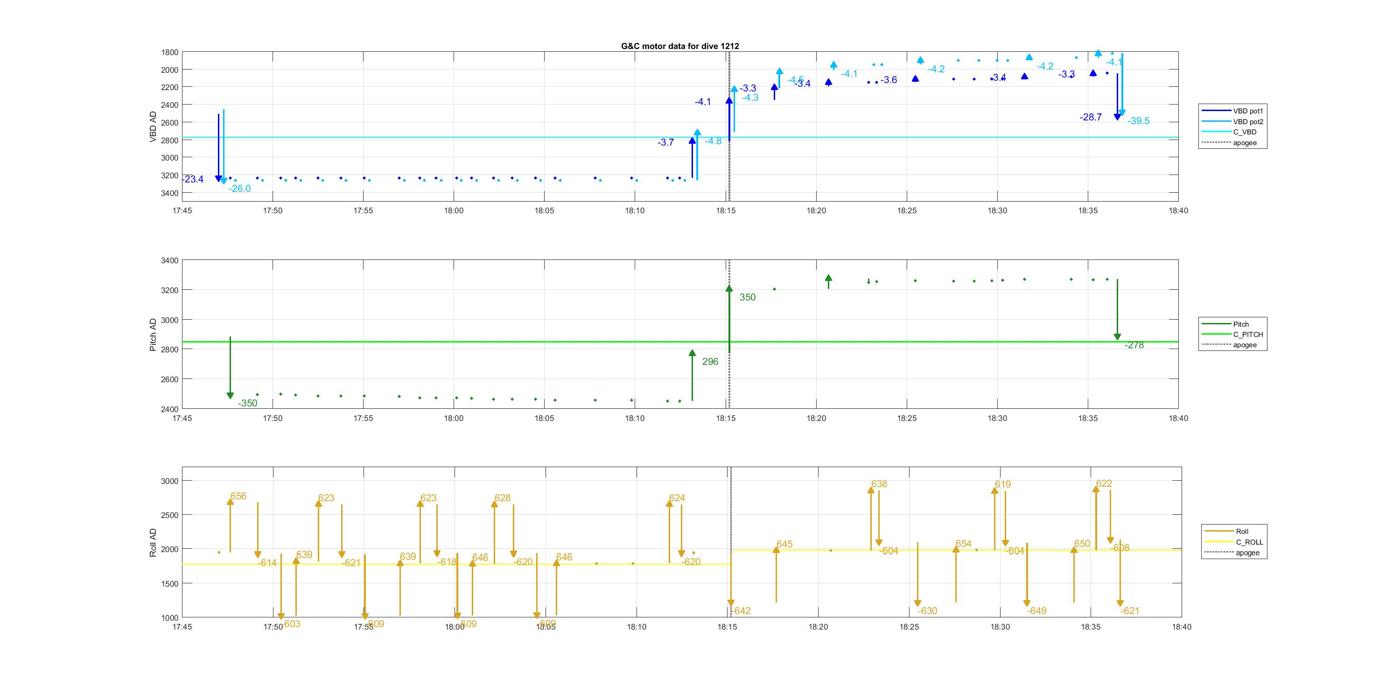Click the '-4.3' VBD data label
This screenshot has width=1400, height=693.
750,98
